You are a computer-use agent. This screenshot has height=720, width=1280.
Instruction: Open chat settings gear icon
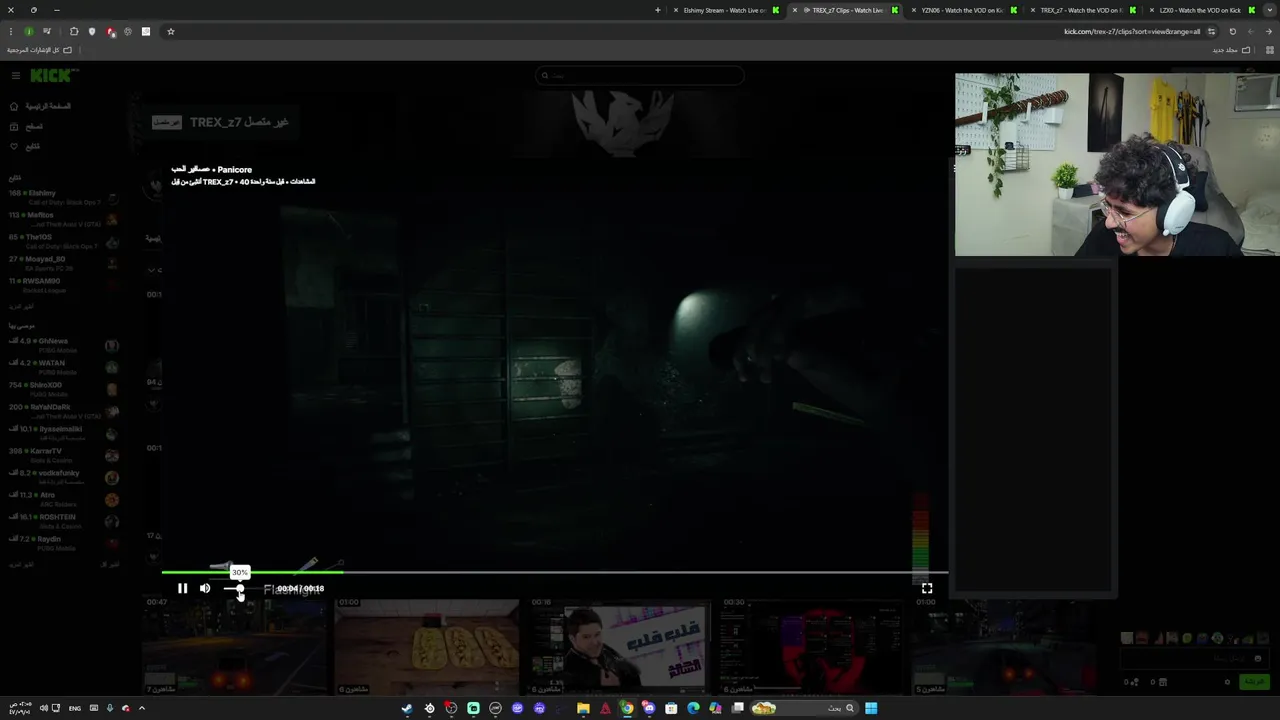(1227, 682)
